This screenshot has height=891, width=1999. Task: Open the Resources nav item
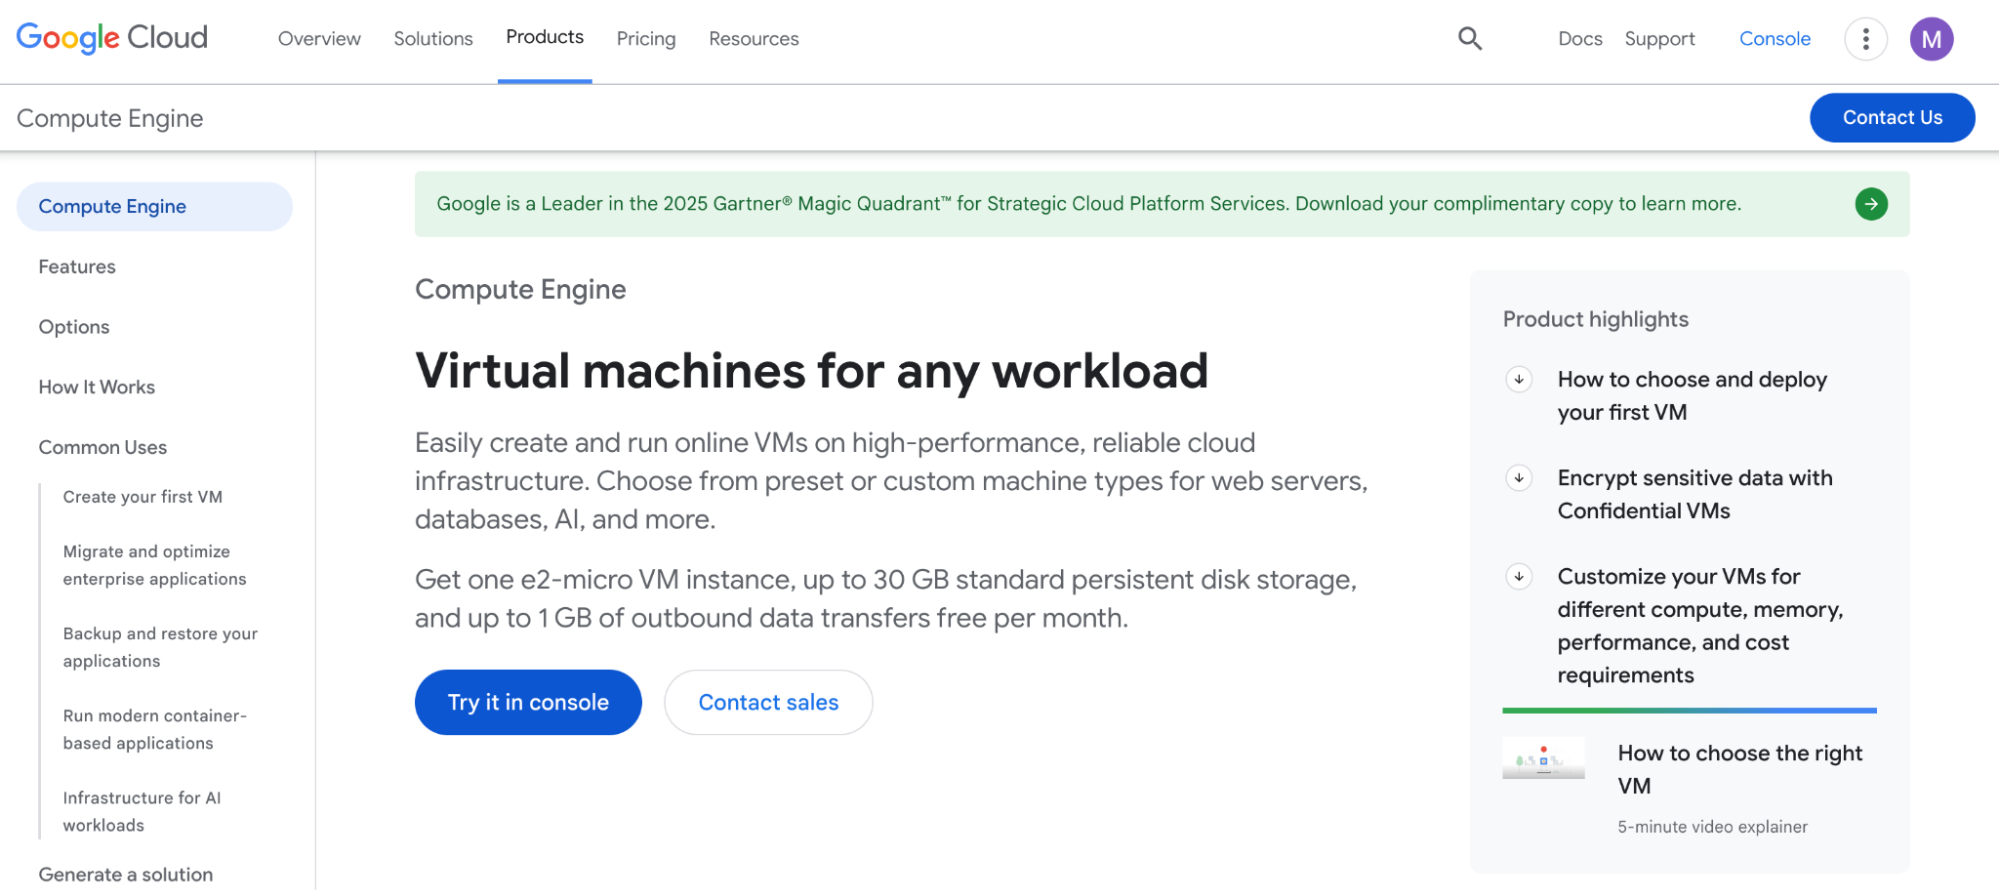tap(754, 39)
